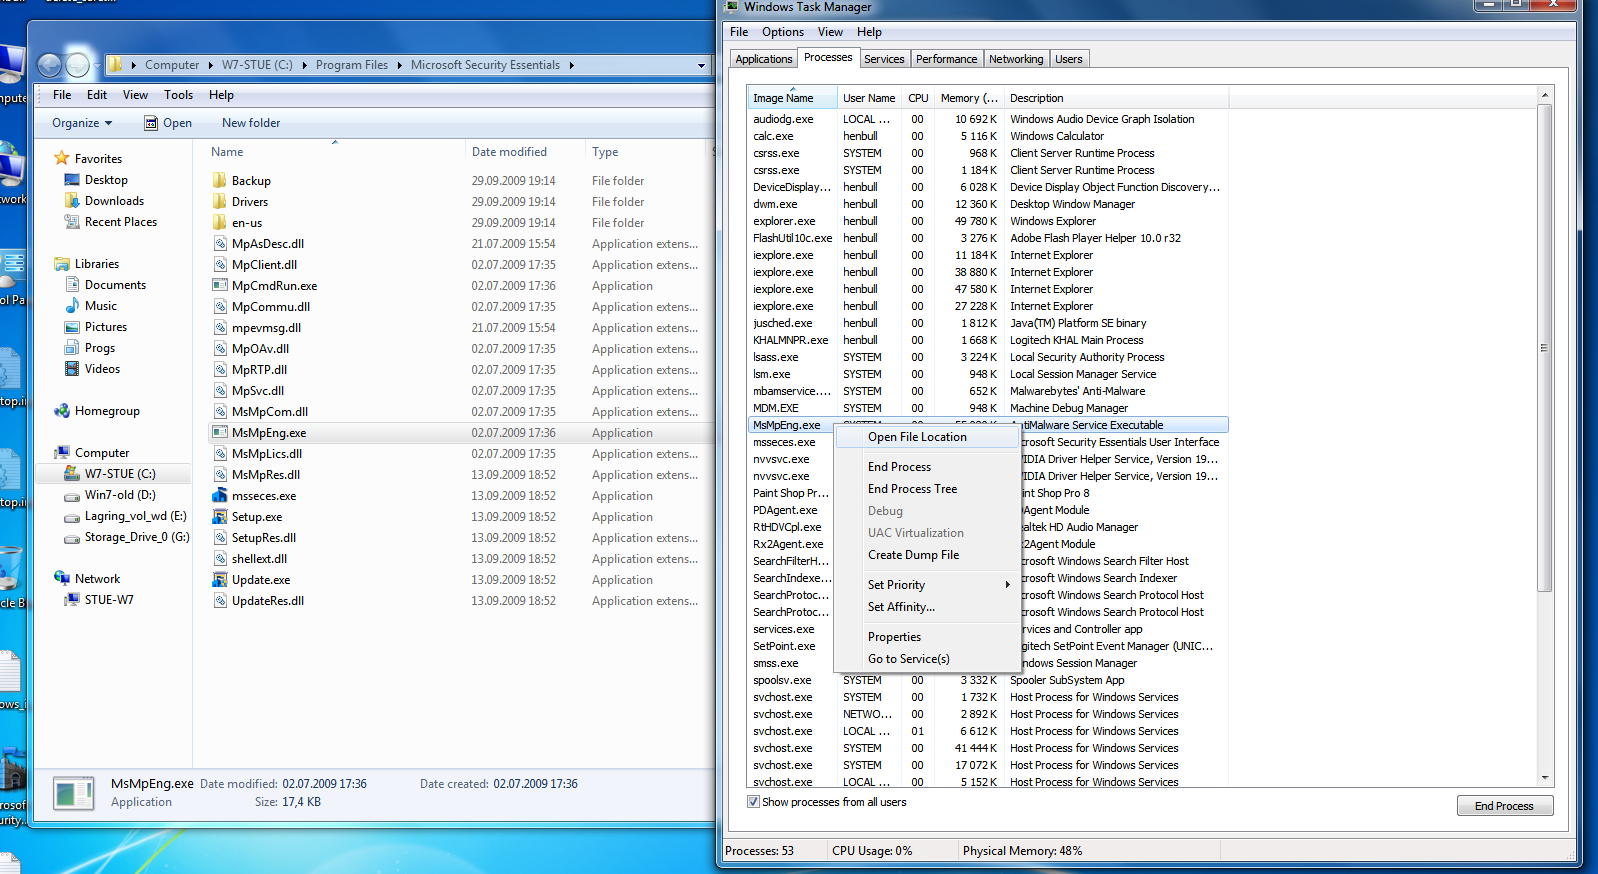Select Recent Places icon in sidebar

pyautogui.click(x=72, y=222)
